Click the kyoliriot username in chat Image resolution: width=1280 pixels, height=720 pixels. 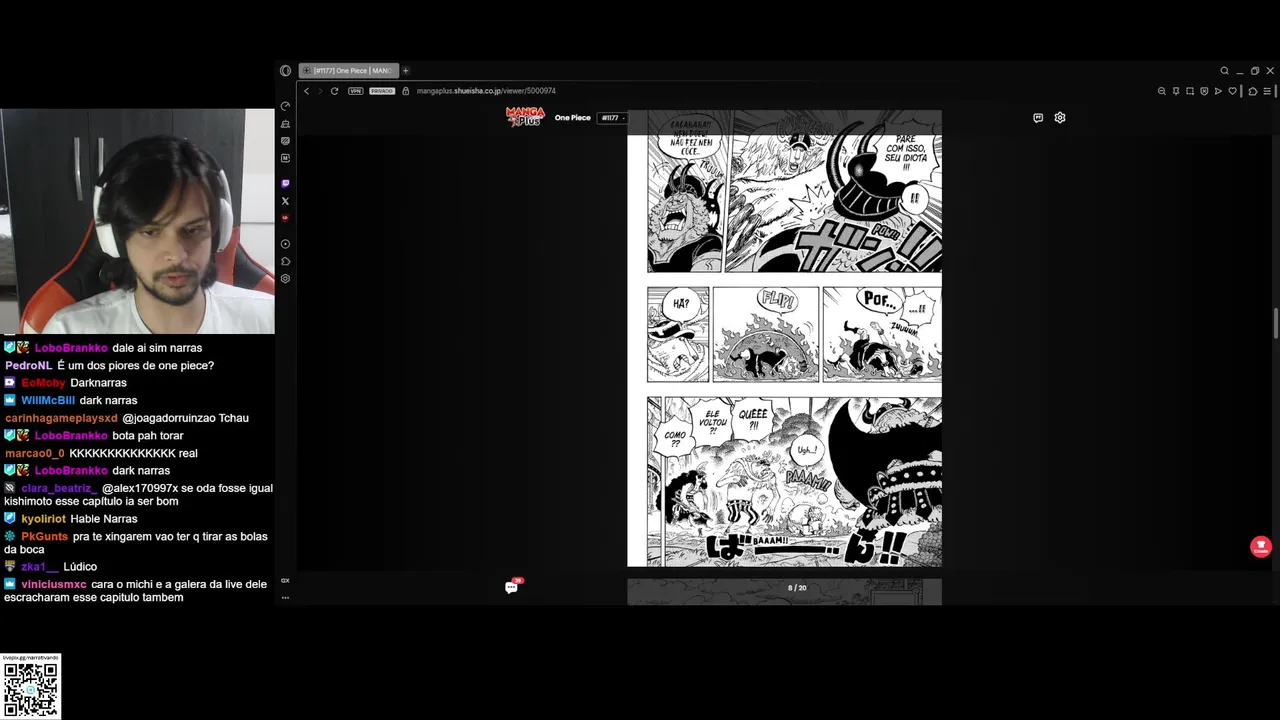coord(43,519)
